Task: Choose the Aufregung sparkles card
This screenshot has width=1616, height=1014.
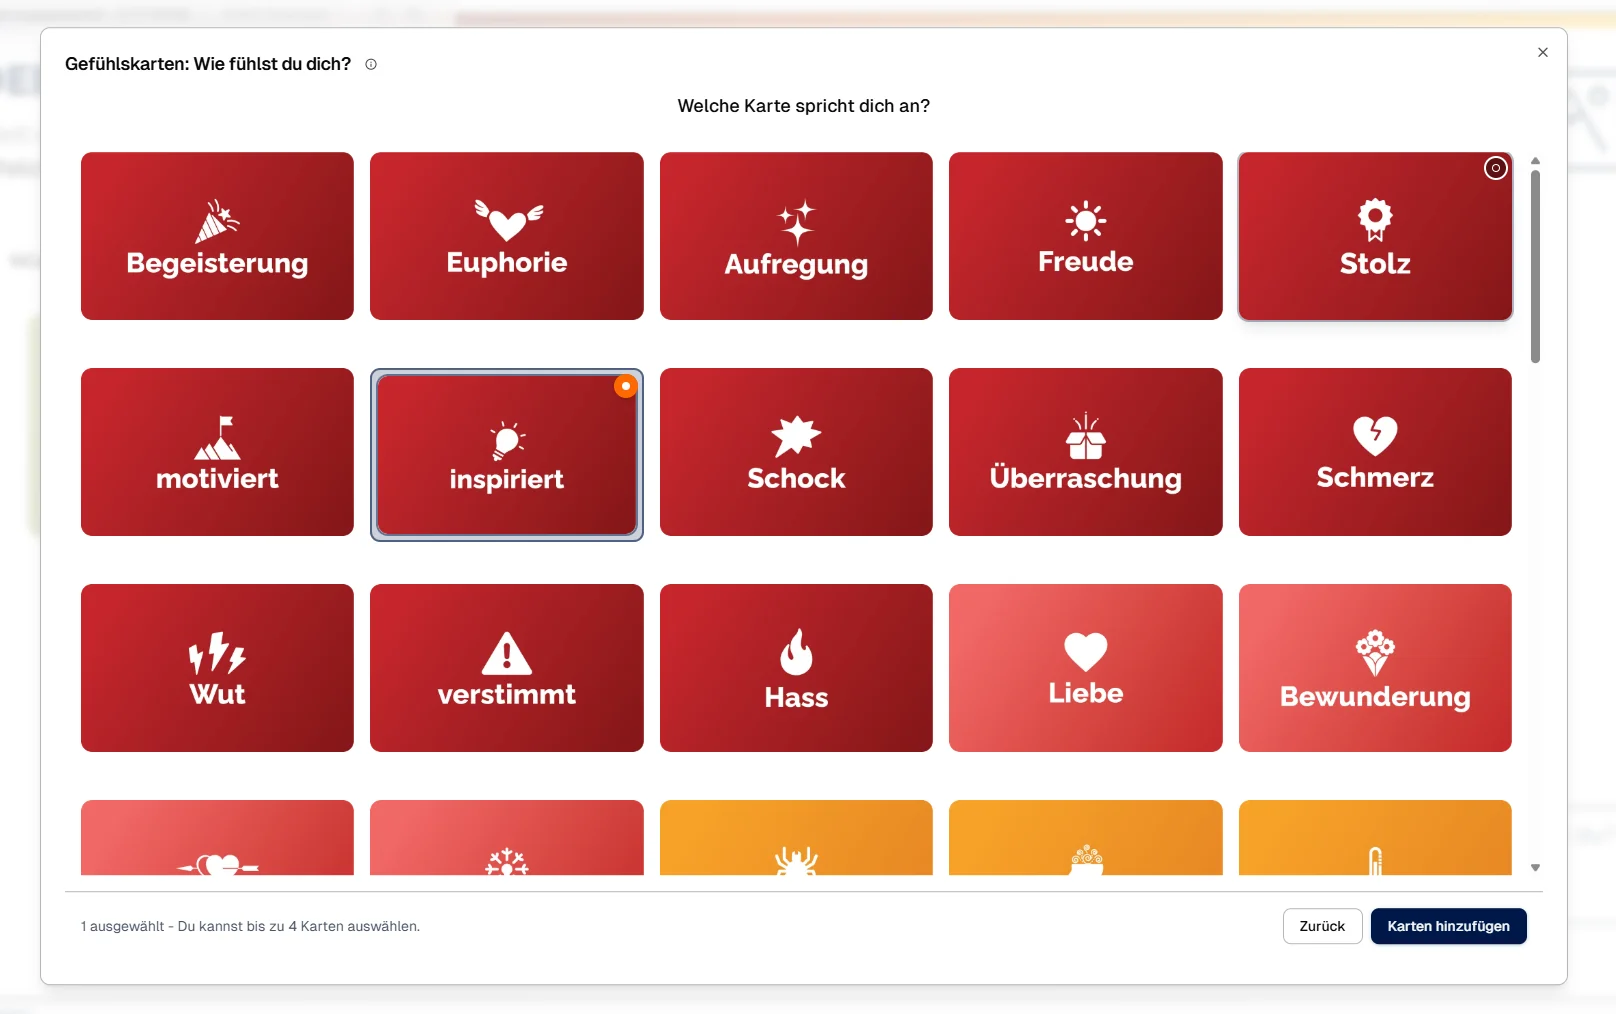Action: click(796, 236)
